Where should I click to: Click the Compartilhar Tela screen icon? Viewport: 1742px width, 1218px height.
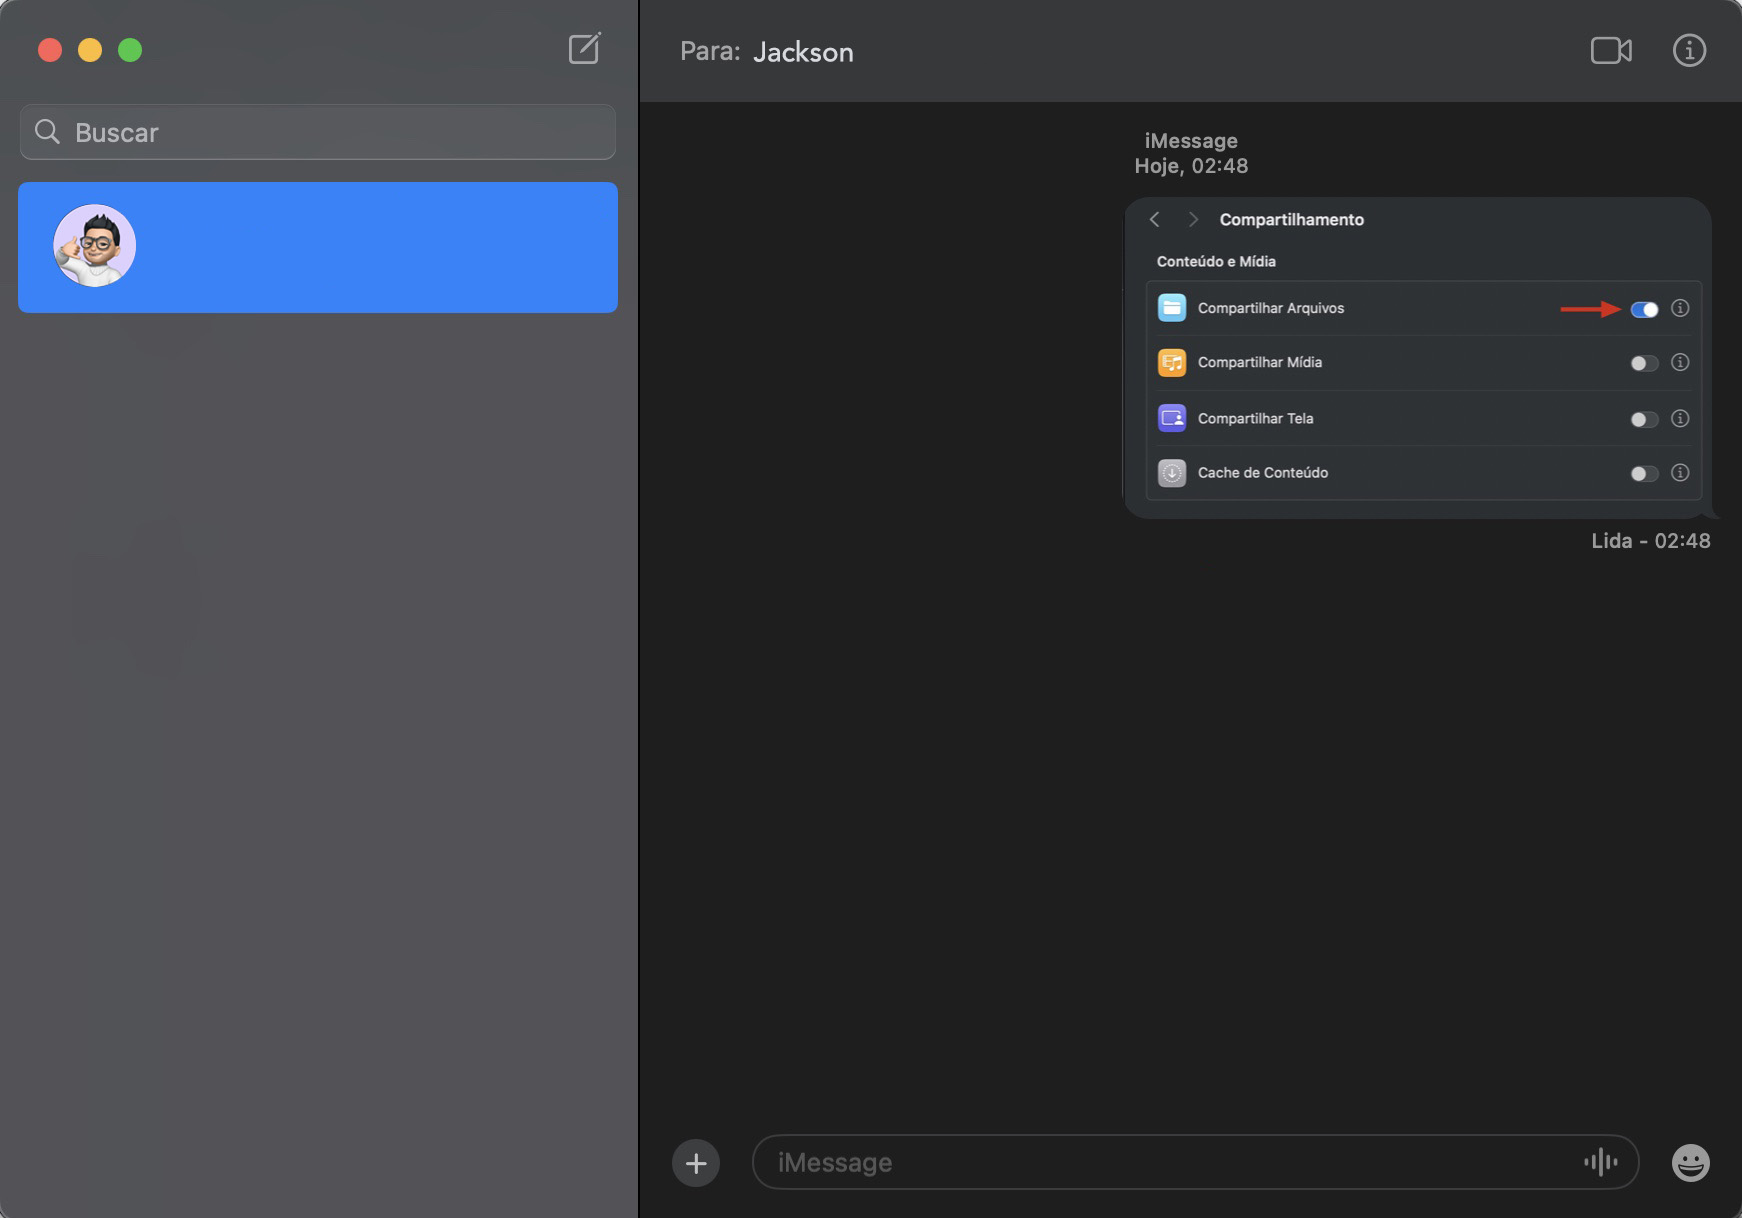point(1173,417)
